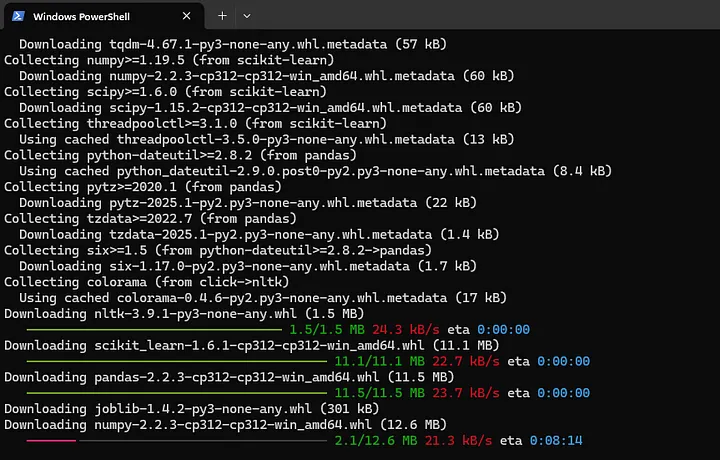Click 'Downloading pandas-2.2.3' wheel line

click(x=229, y=377)
